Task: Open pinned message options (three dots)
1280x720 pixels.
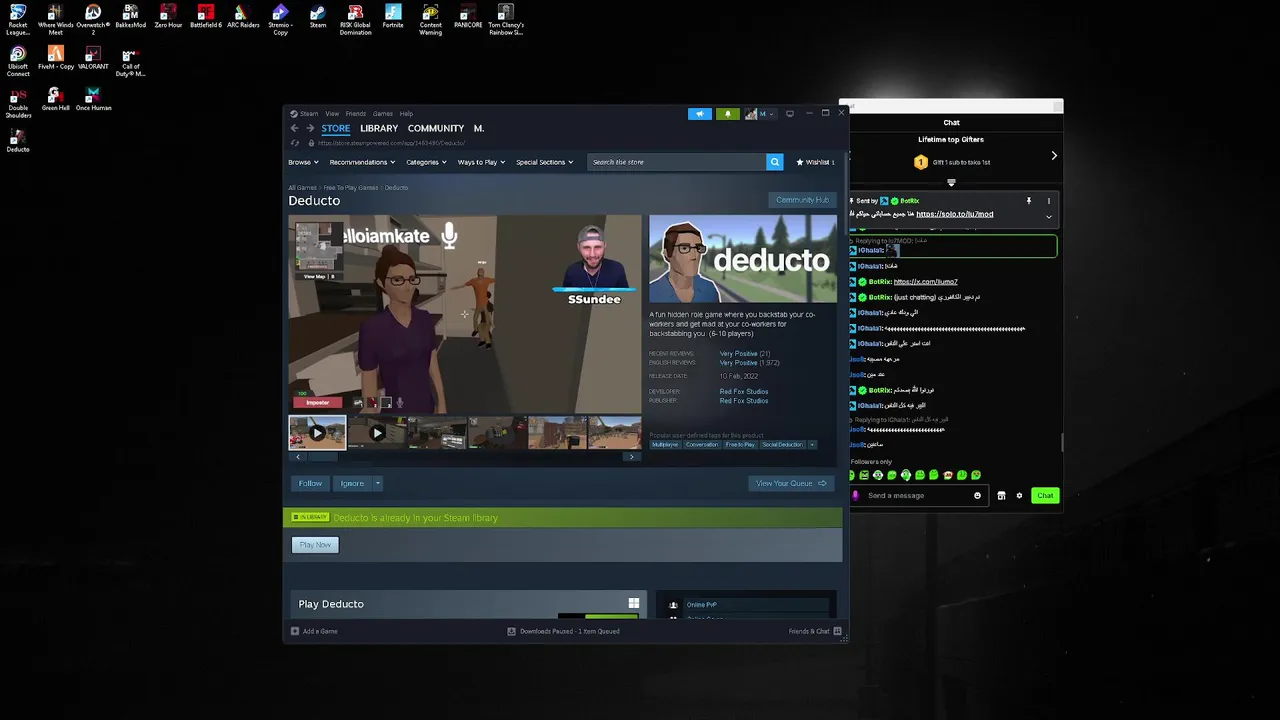Action: (1048, 201)
